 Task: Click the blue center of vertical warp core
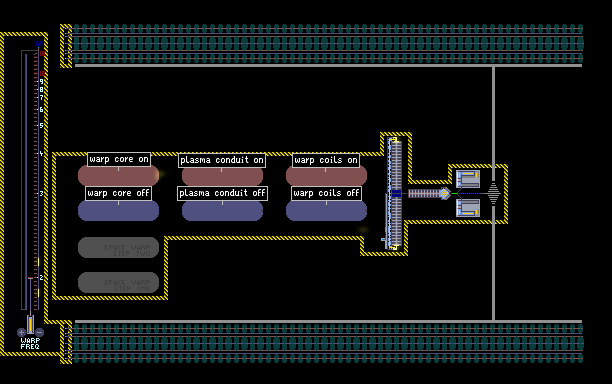397,193
